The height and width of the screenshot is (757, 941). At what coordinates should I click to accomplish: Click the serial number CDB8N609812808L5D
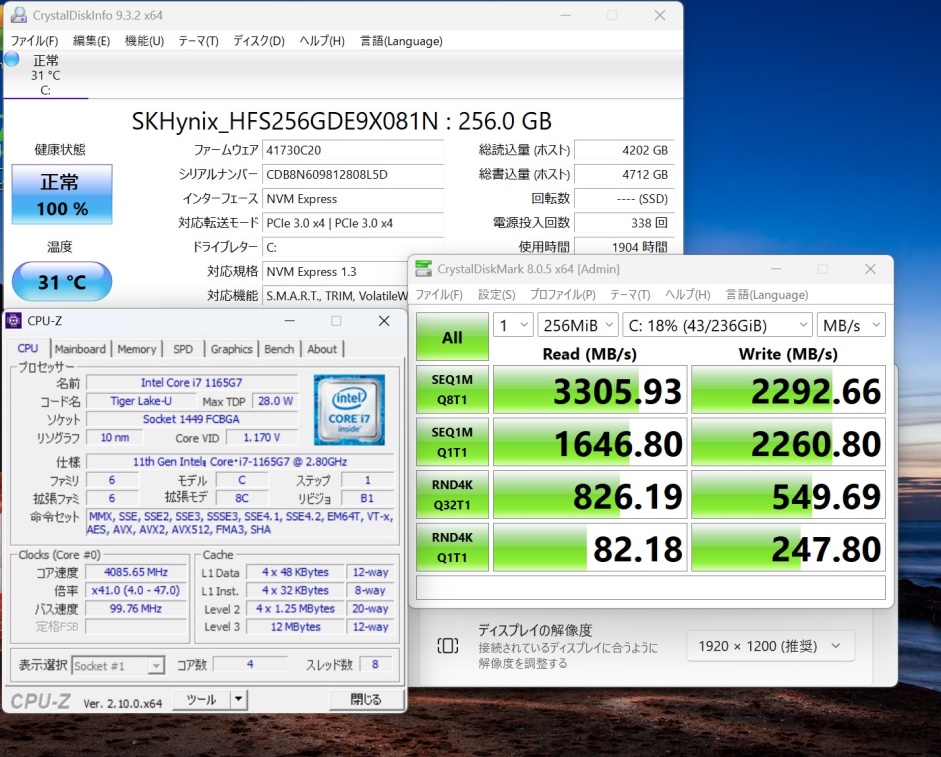(353, 174)
